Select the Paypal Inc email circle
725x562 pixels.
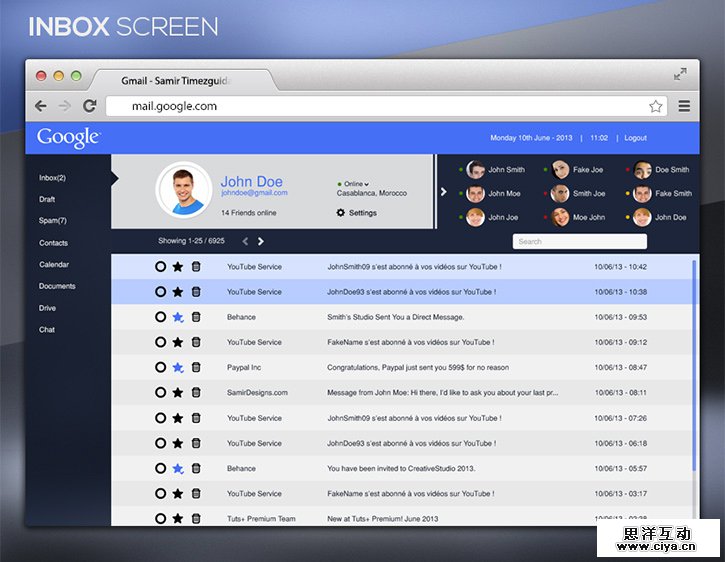click(160, 368)
